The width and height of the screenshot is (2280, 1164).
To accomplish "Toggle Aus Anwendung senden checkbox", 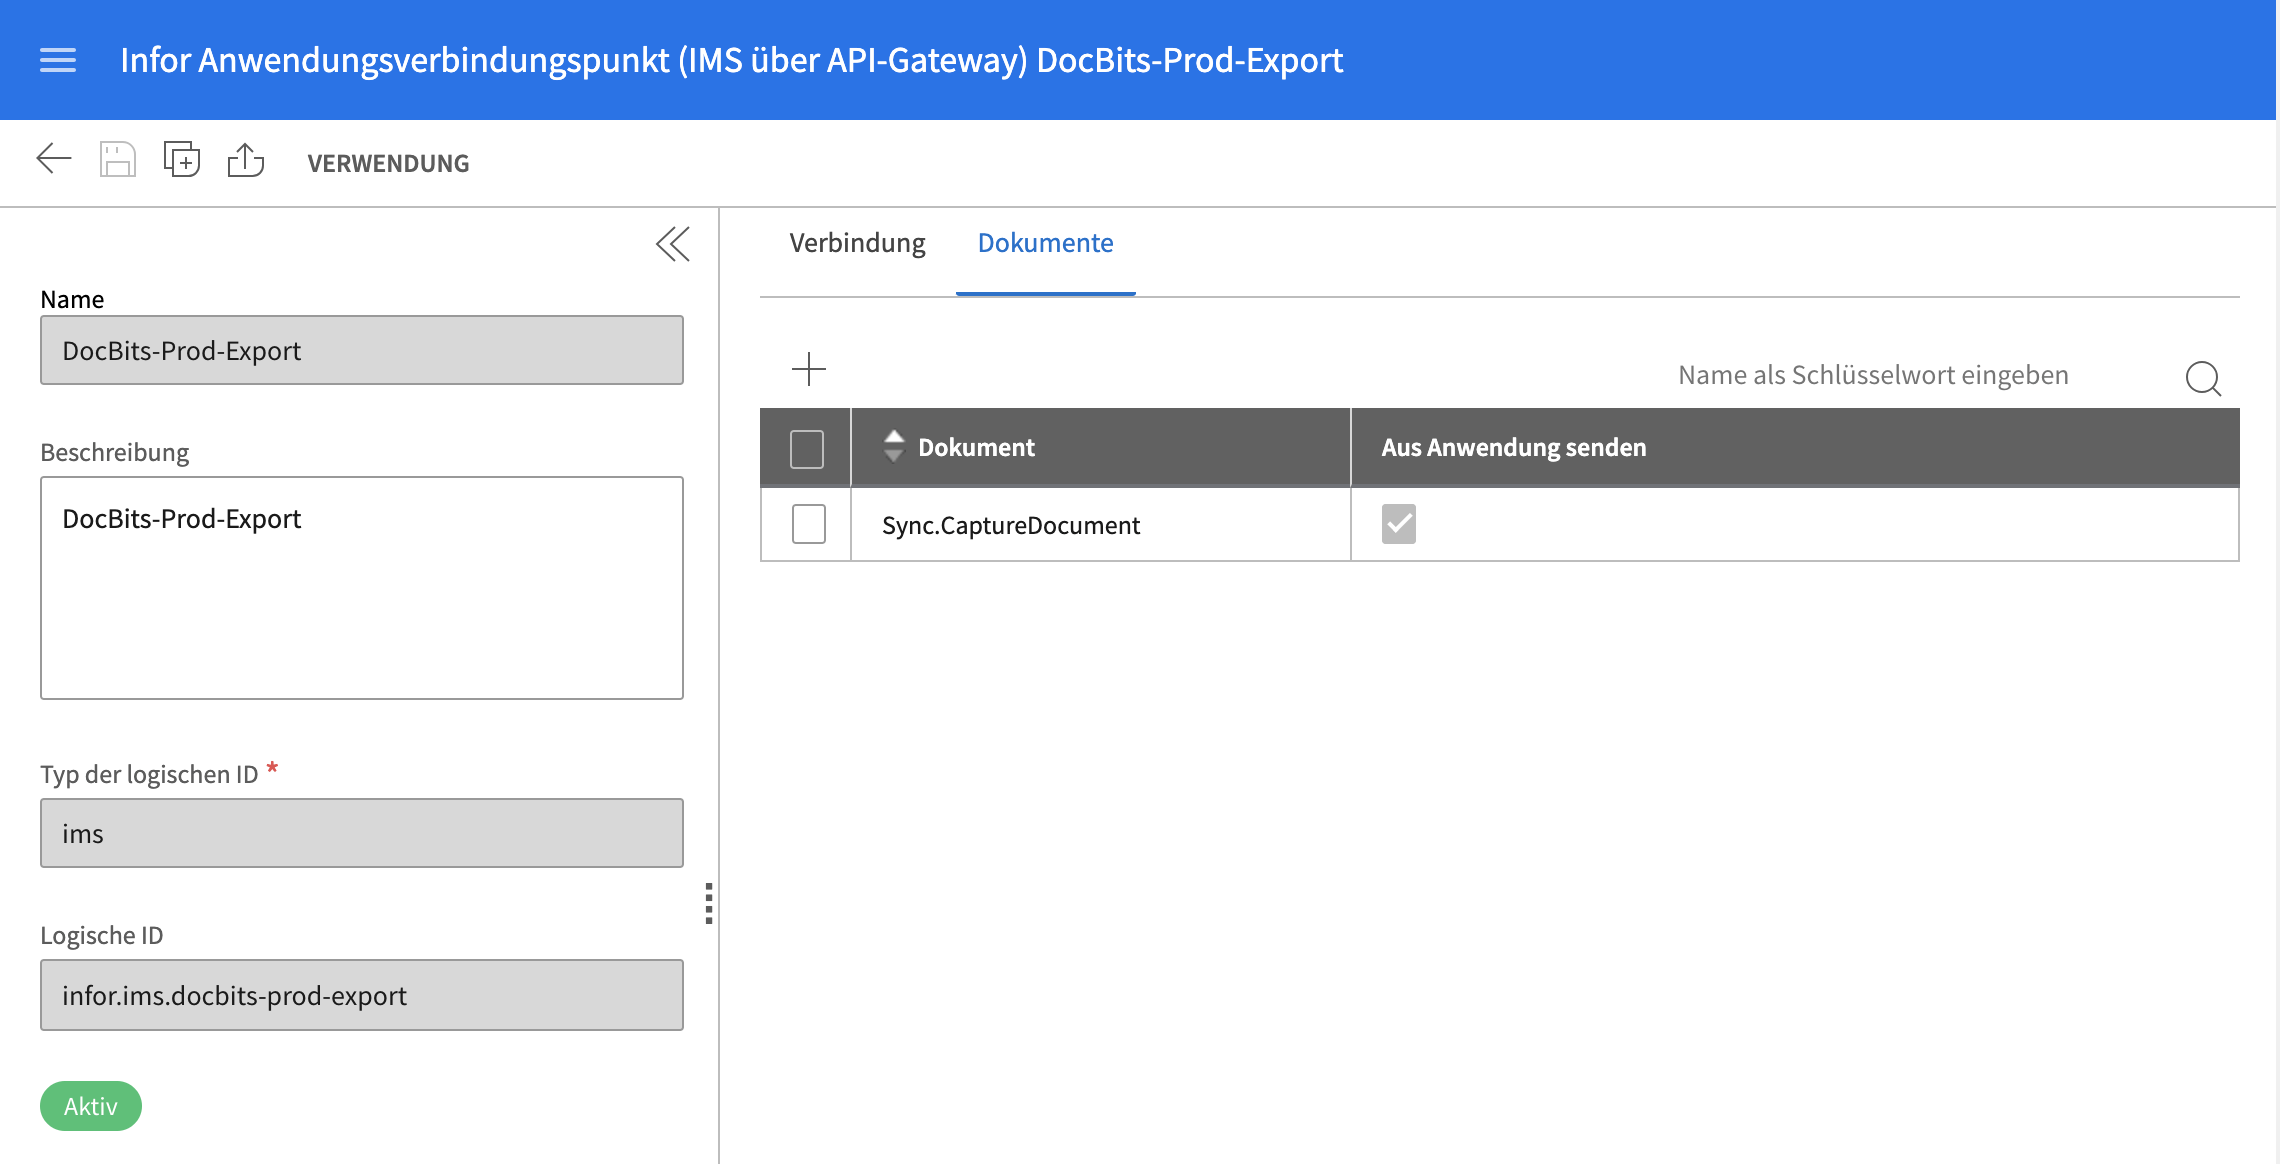I will click(1398, 524).
